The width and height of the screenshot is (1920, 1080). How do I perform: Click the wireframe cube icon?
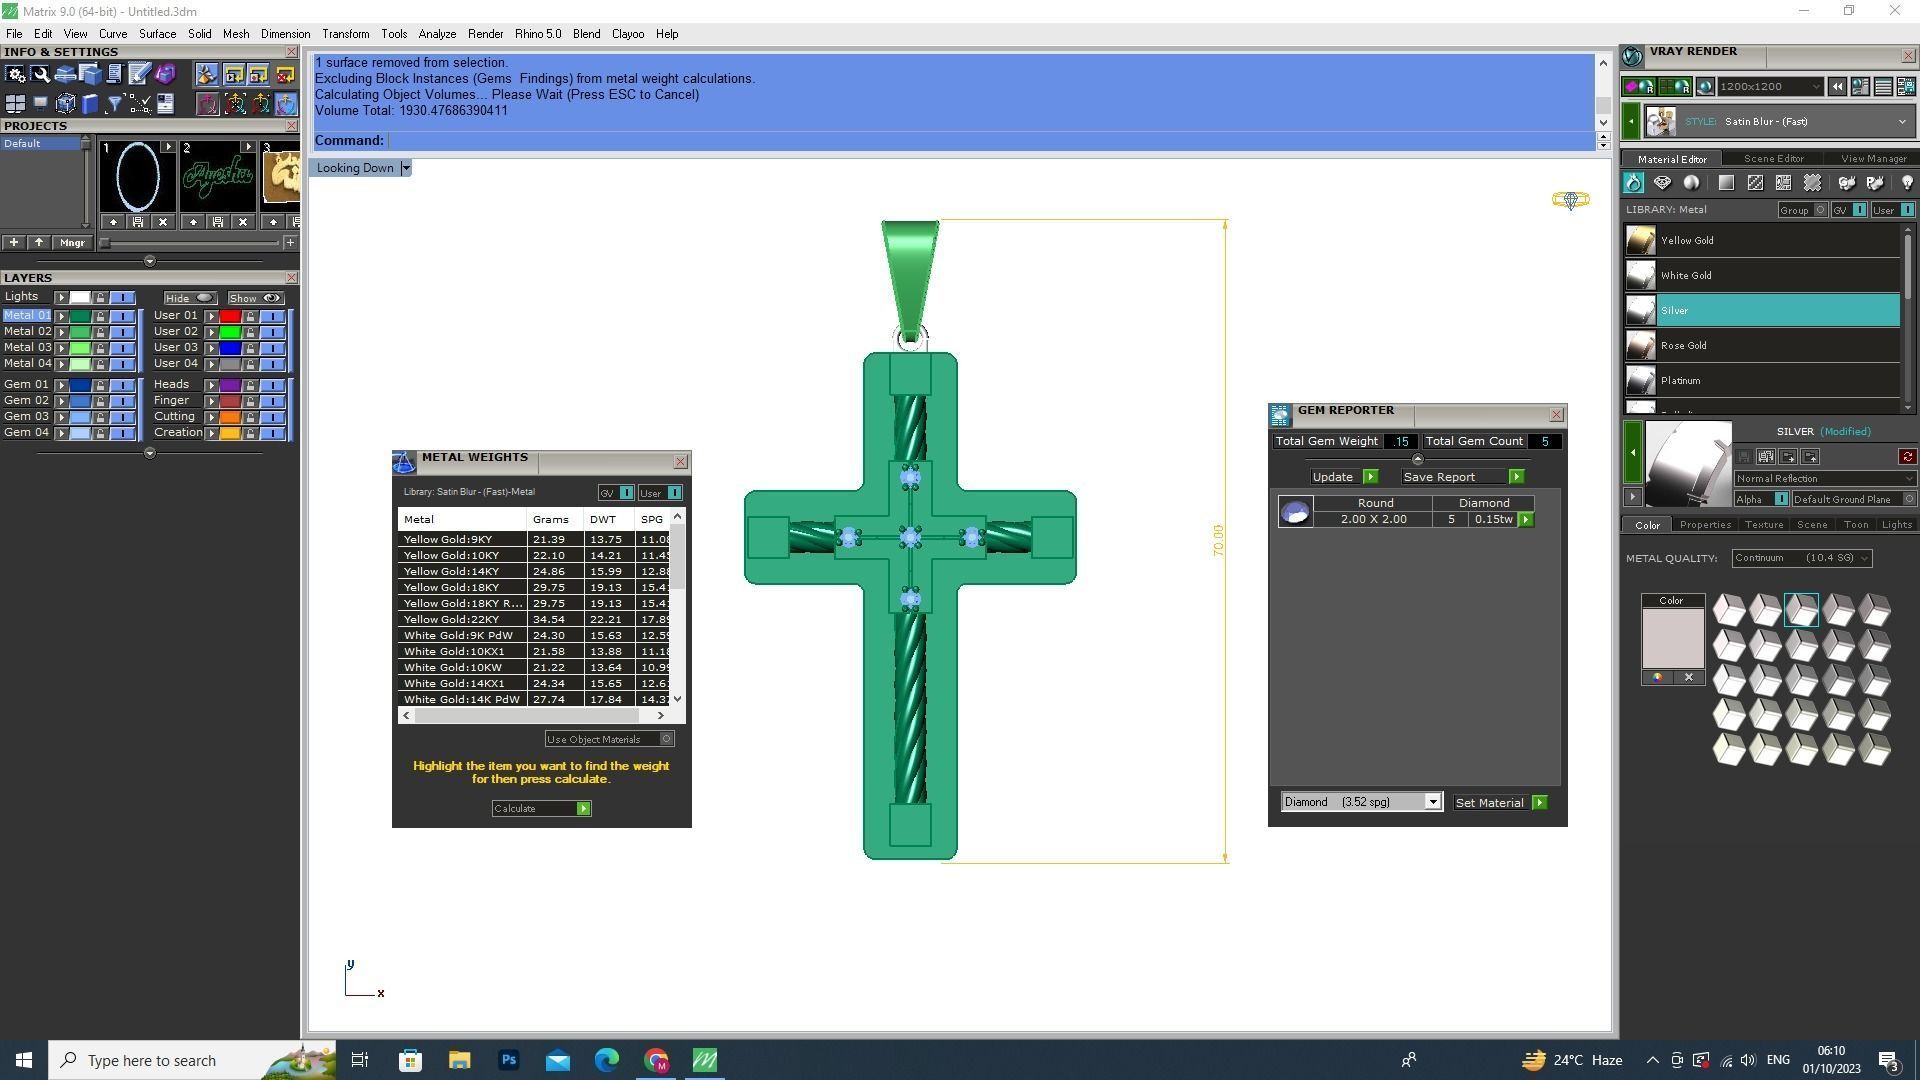[66, 103]
